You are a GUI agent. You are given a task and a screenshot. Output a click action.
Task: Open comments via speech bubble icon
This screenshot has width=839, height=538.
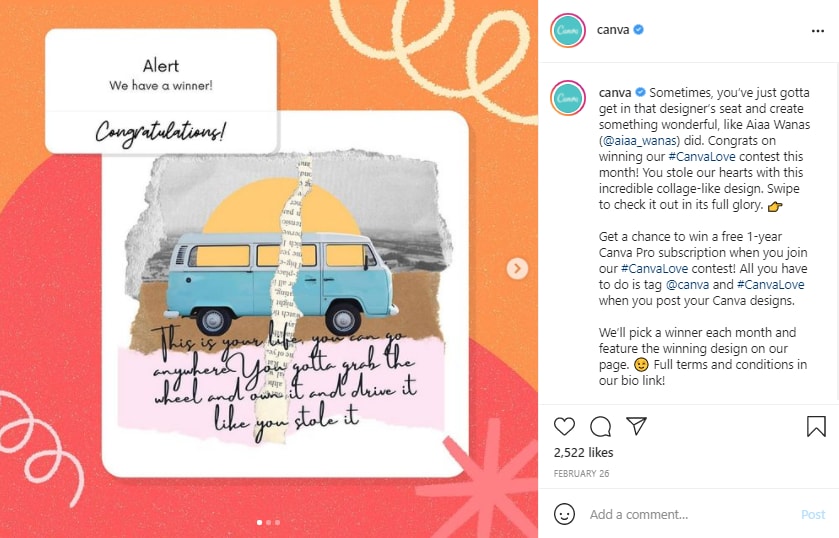(600, 426)
